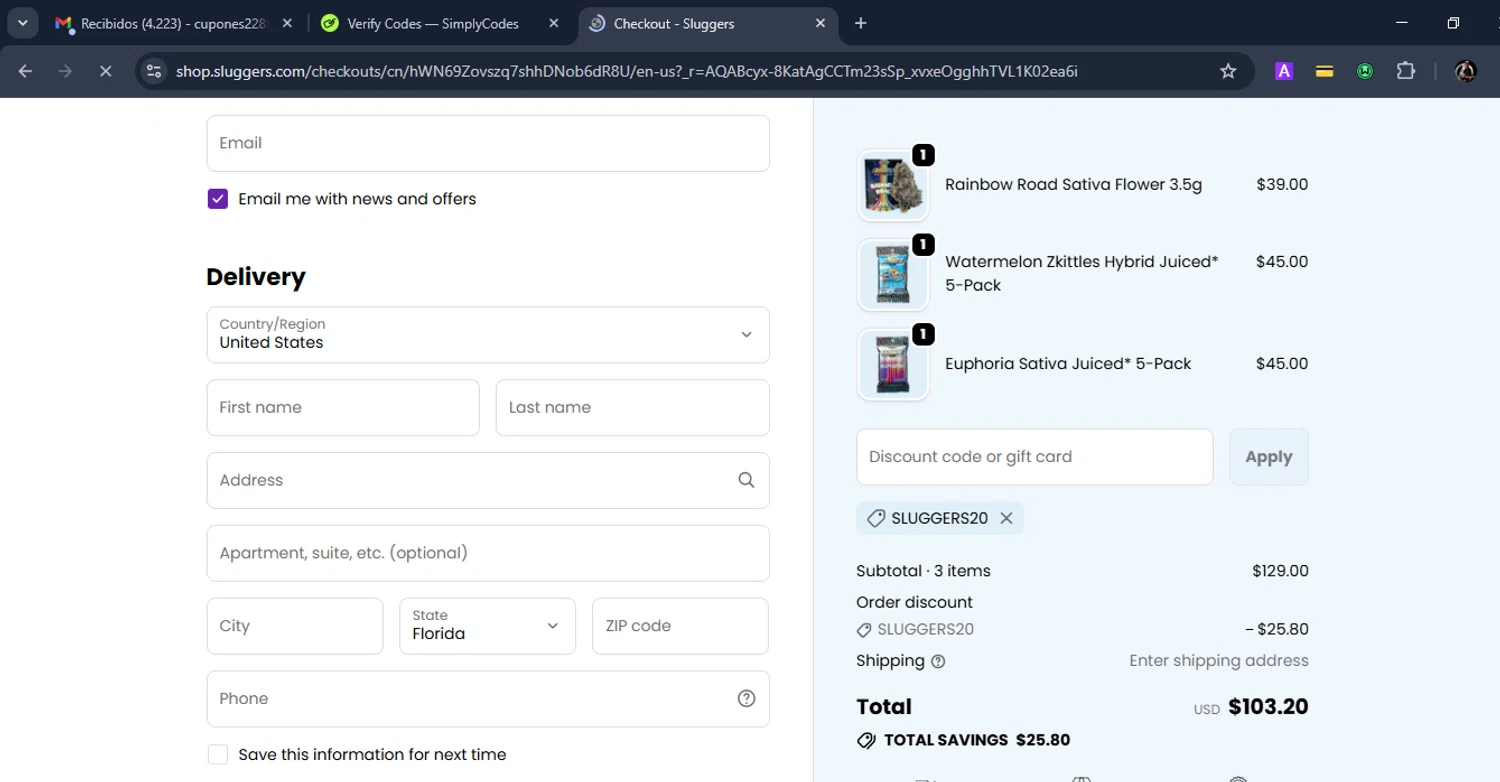Click the address bar URL

coord(627,71)
